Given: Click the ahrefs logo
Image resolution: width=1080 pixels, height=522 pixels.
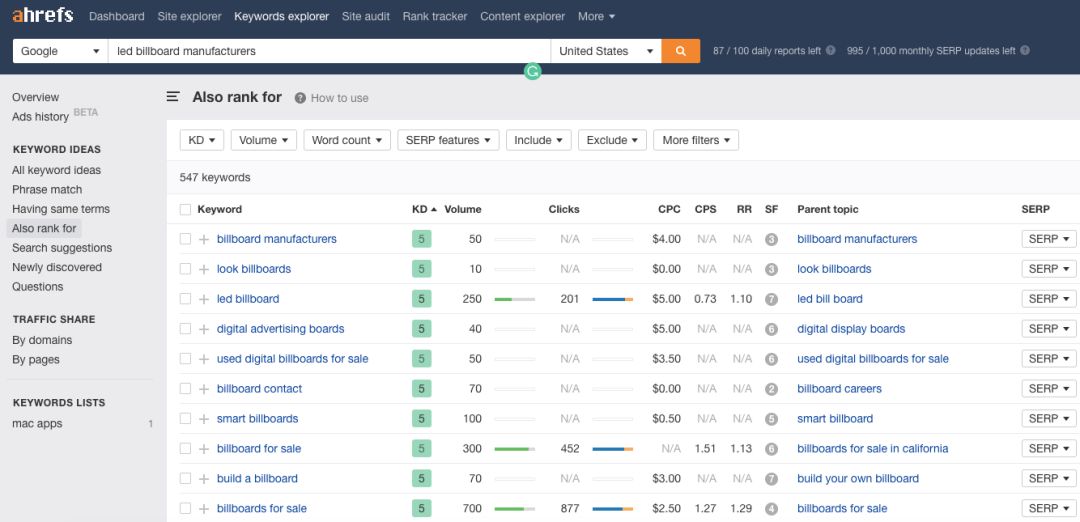Looking at the screenshot, I should (x=43, y=15).
